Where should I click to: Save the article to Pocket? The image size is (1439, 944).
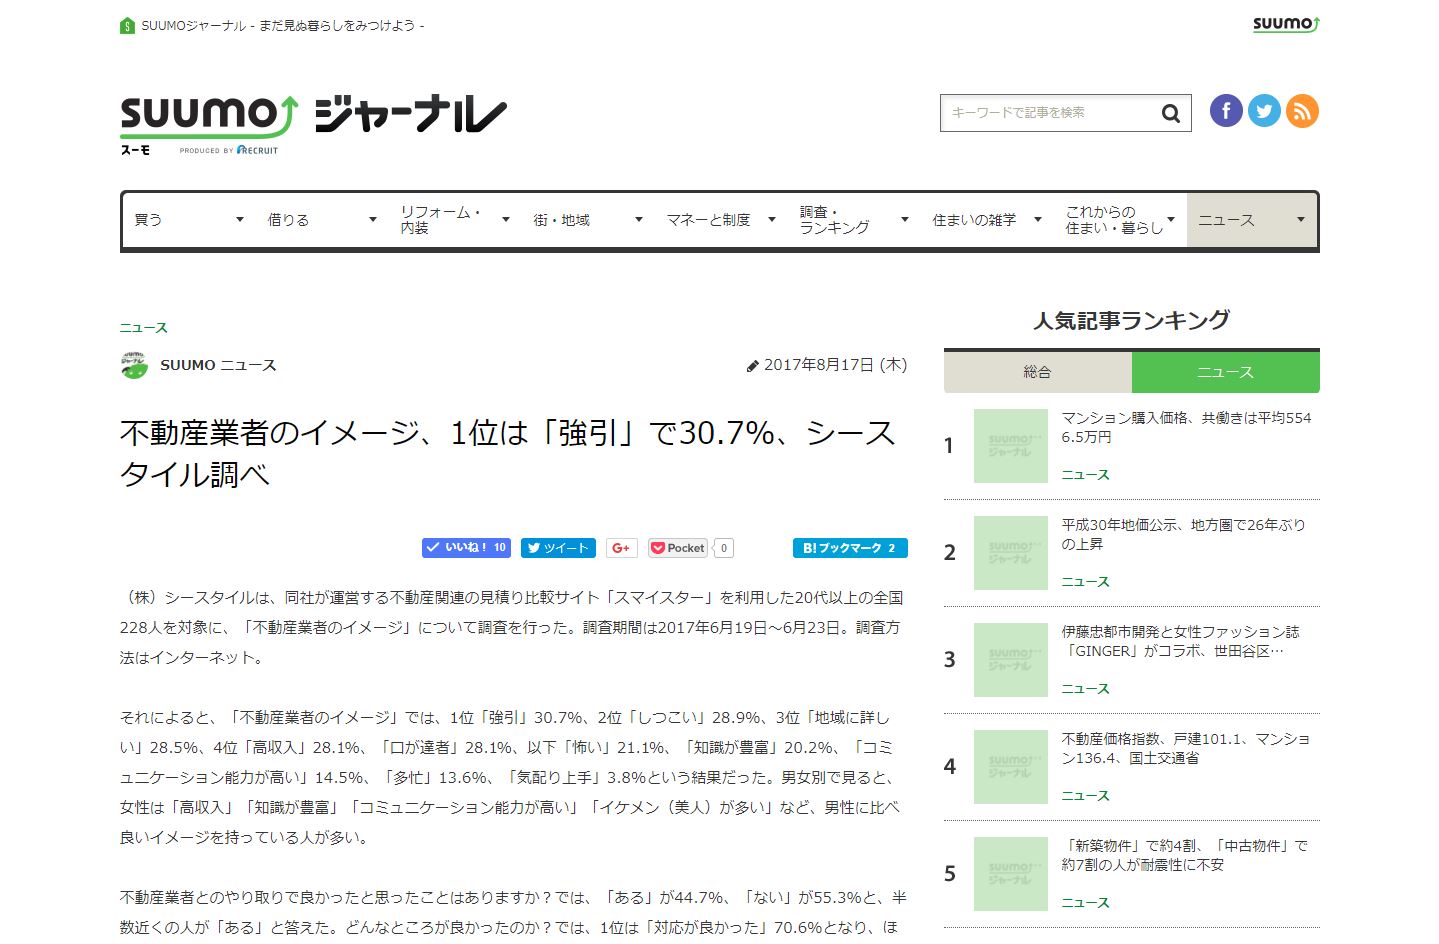[678, 548]
